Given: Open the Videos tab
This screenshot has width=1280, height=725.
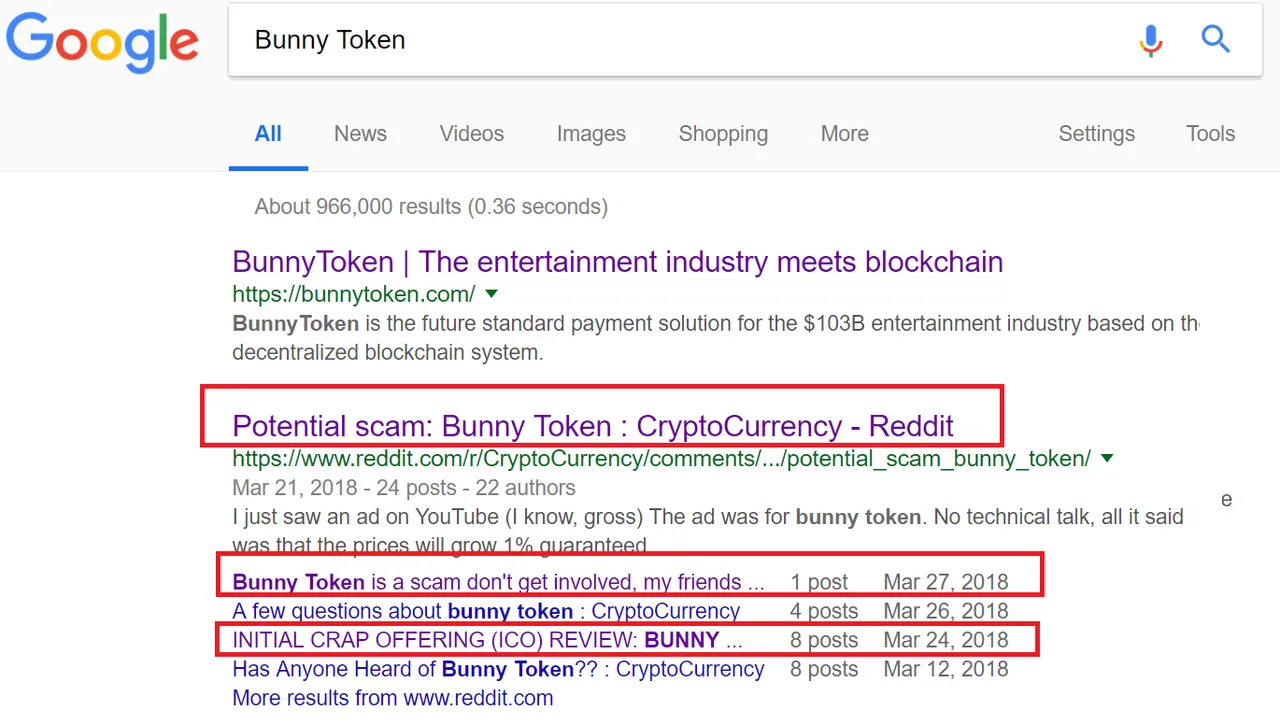Looking at the screenshot, I should tap(472, 134).
